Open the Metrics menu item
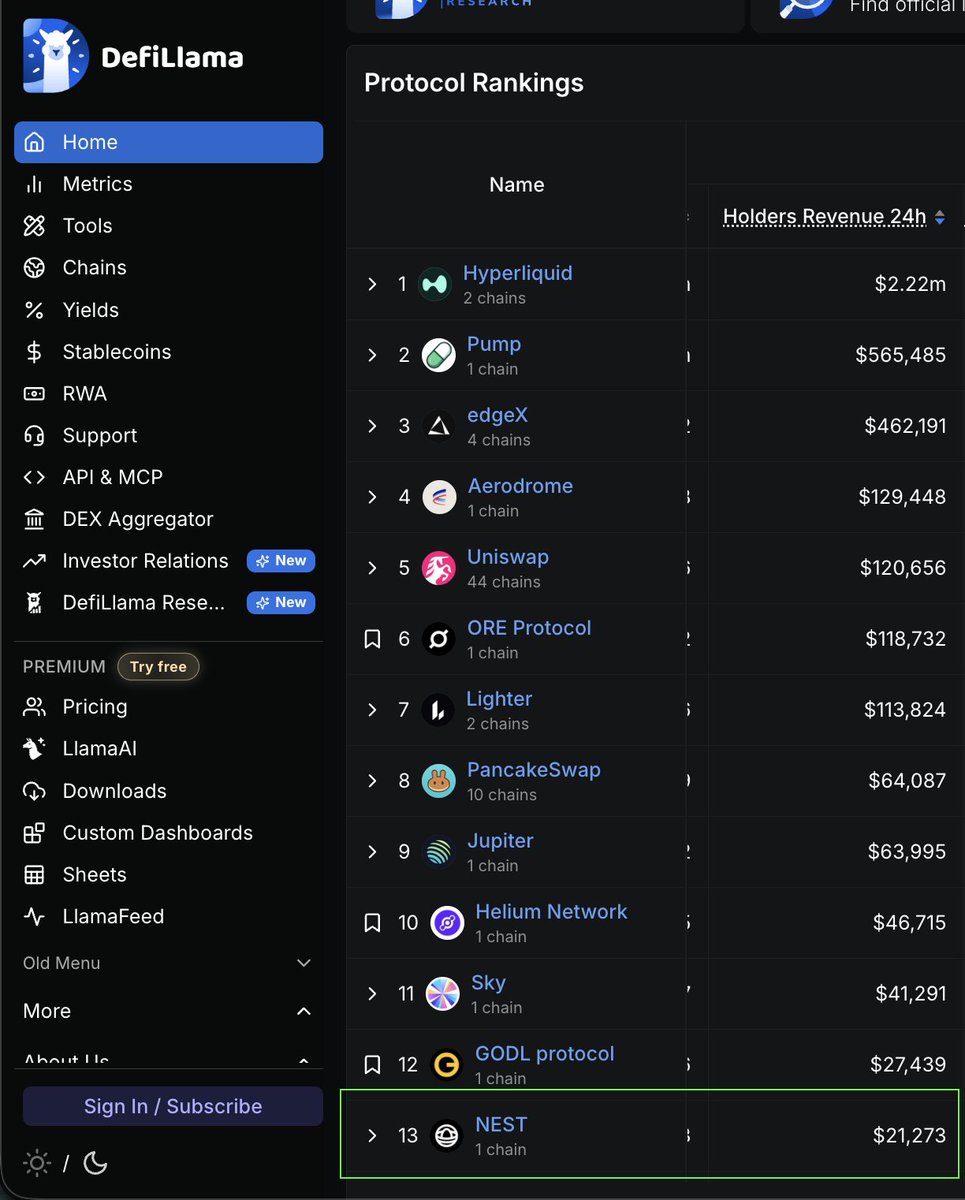Image resolution: width=965 pixels, height=1200 pixels. [x=168, y=184]
